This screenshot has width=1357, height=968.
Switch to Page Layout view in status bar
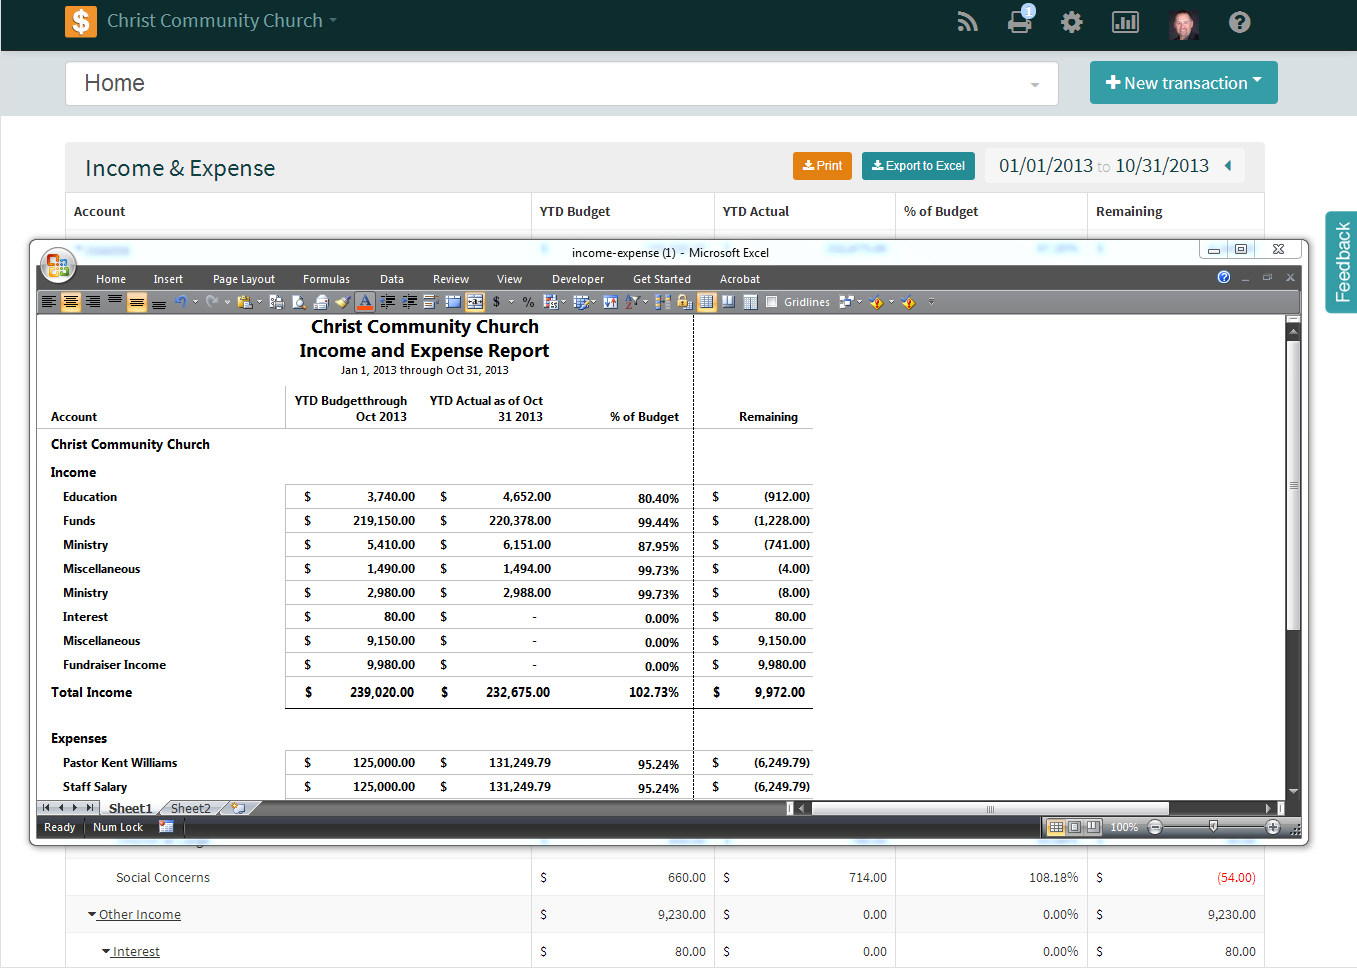pos(1075,827)
